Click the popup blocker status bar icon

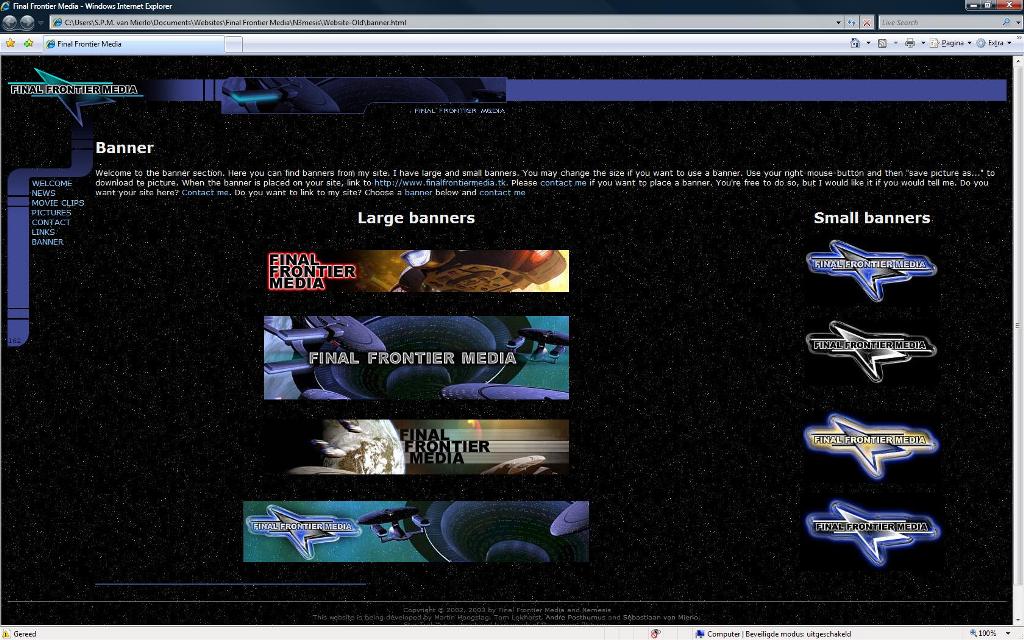pos(656,633)
